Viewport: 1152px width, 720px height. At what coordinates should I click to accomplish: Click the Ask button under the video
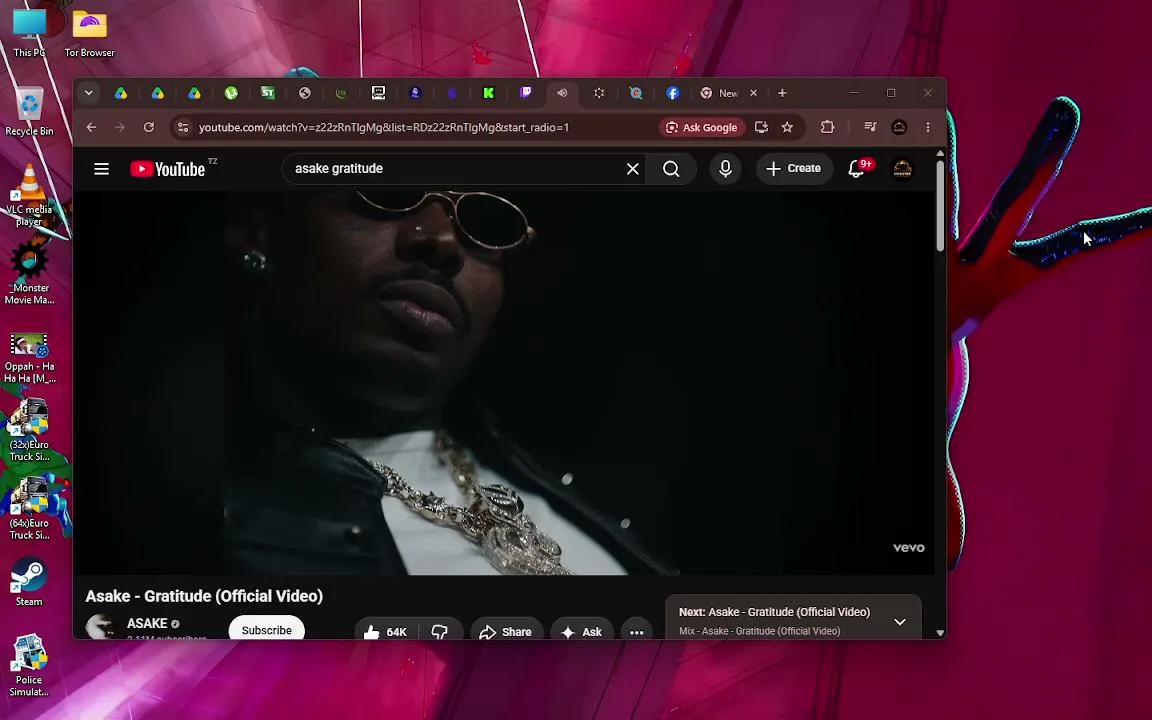pos(581,631)
